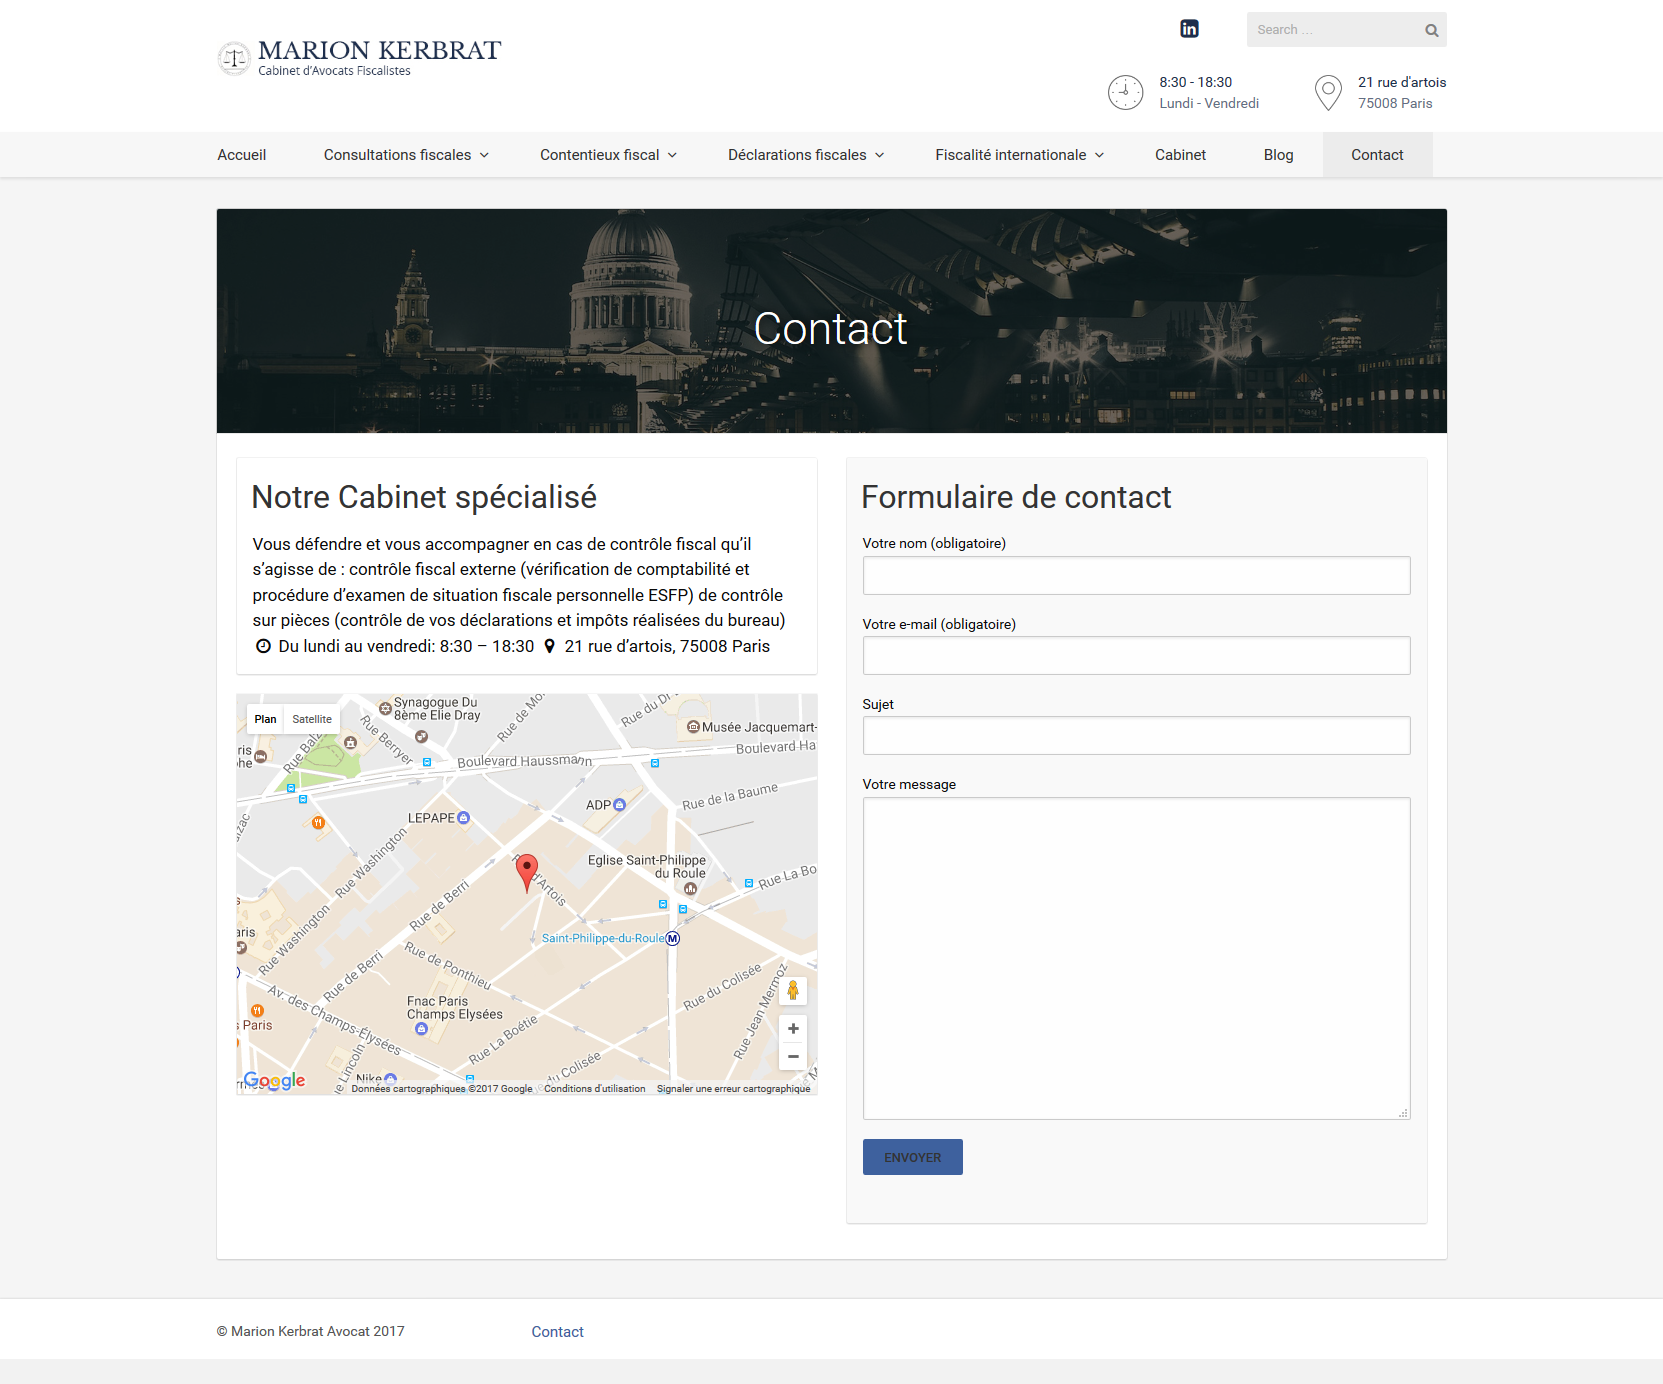Click the LEPAPE shop marker icon

click(x=463, y=818)
